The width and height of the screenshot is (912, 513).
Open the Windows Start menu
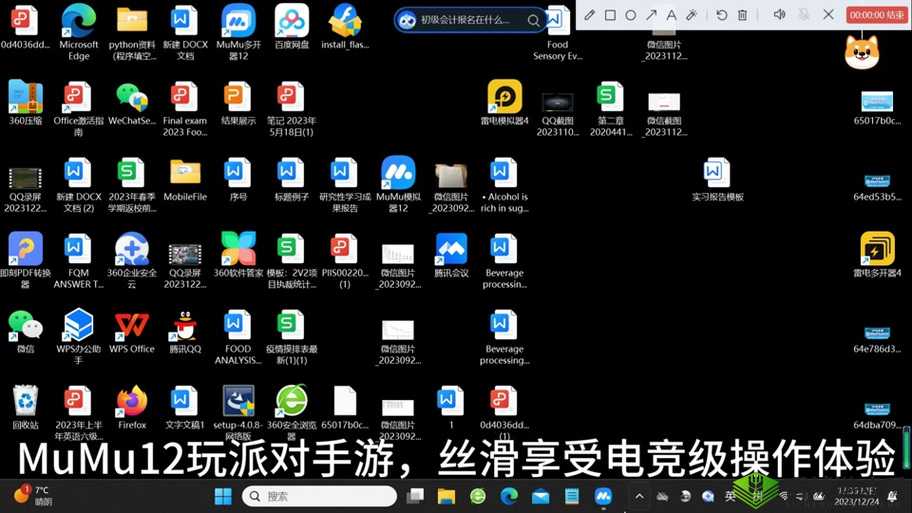coord(223,496)
